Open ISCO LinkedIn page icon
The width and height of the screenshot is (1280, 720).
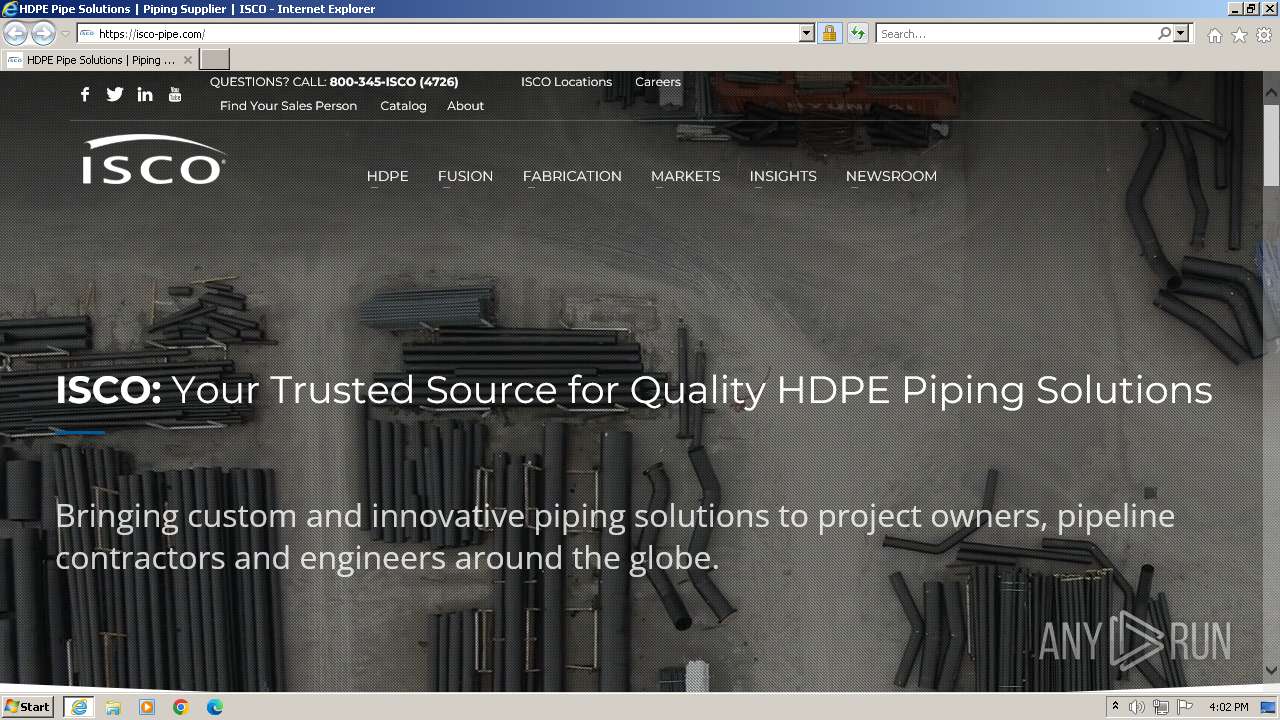click(145, 94)
